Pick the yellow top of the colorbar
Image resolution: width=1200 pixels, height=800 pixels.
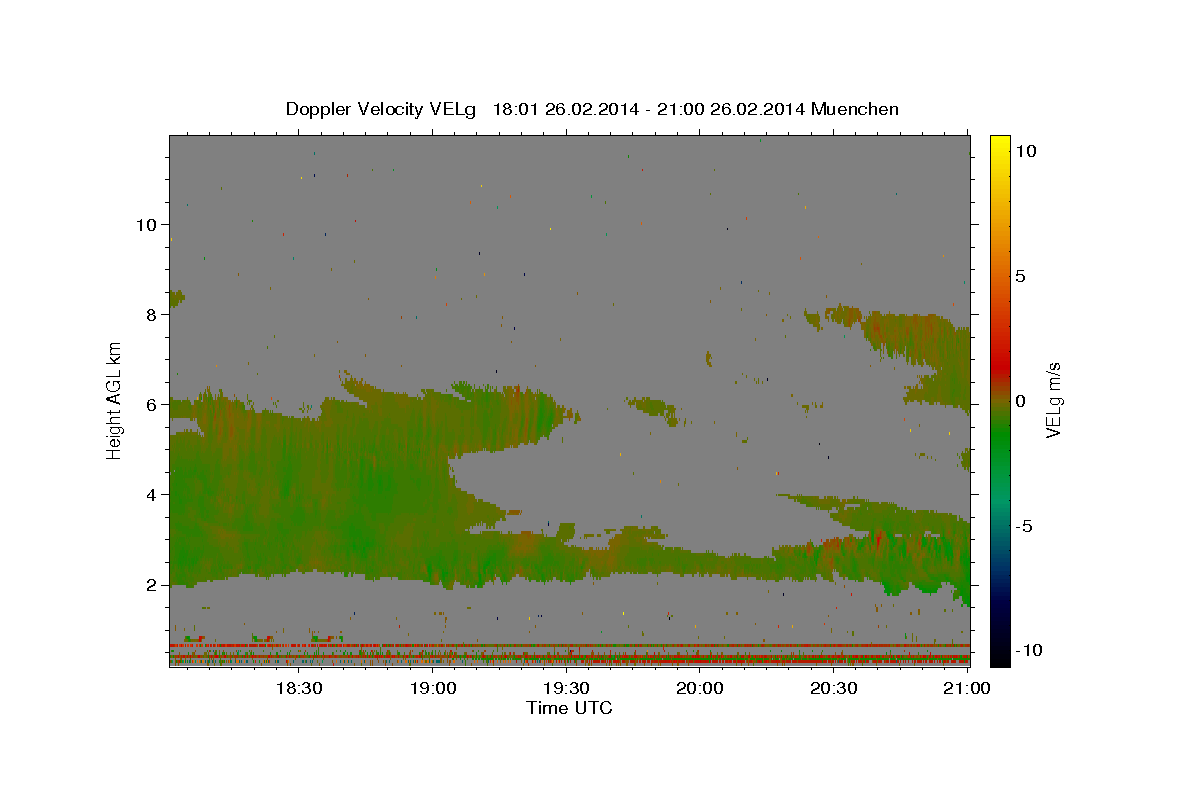(x=1000, y=145)
